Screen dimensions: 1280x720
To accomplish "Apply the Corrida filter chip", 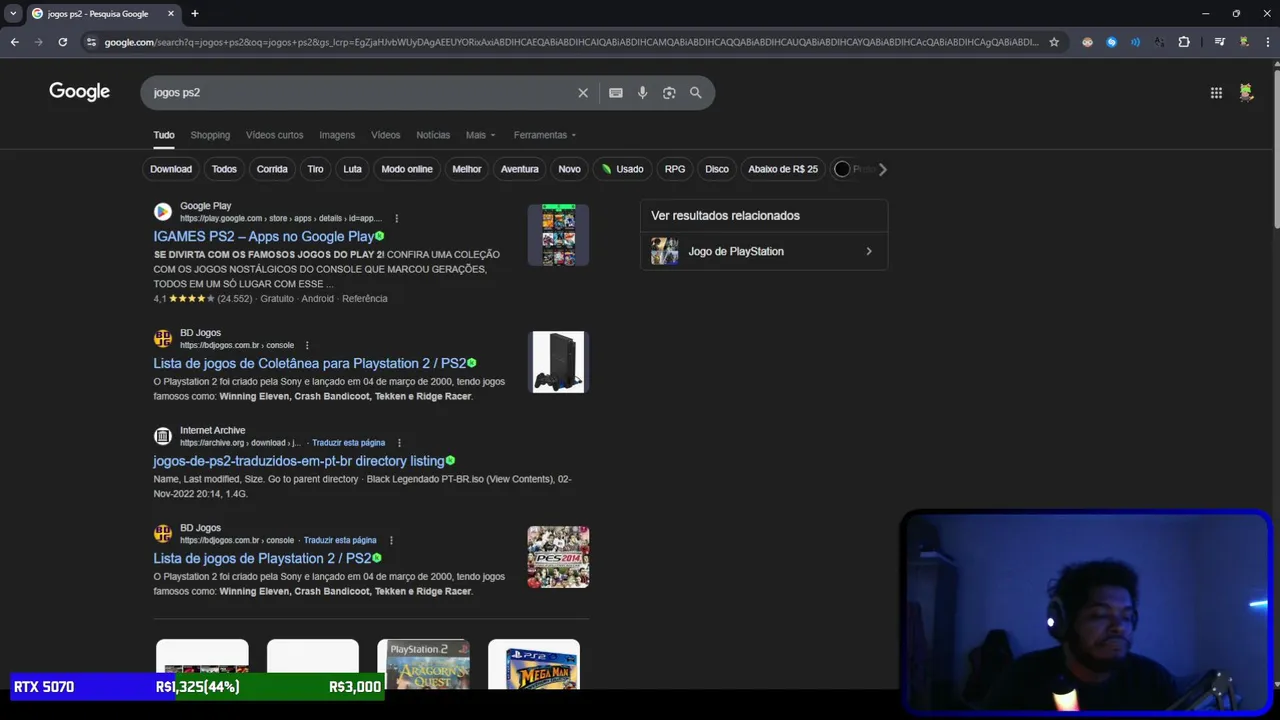I will coord(272,169).
